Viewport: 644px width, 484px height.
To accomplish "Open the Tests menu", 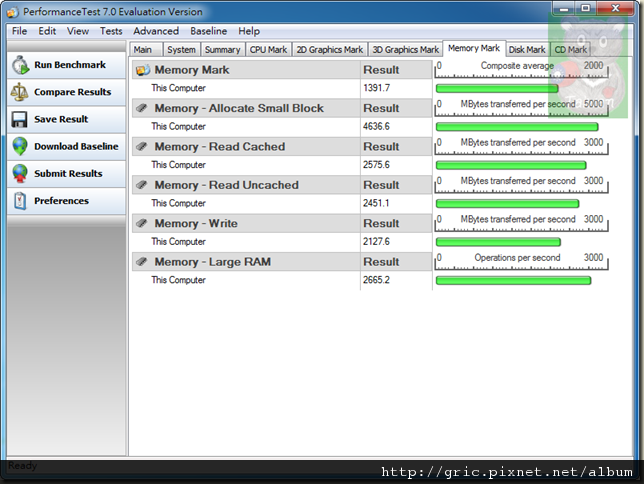I will pyautogui.click(x=111, y=31).
